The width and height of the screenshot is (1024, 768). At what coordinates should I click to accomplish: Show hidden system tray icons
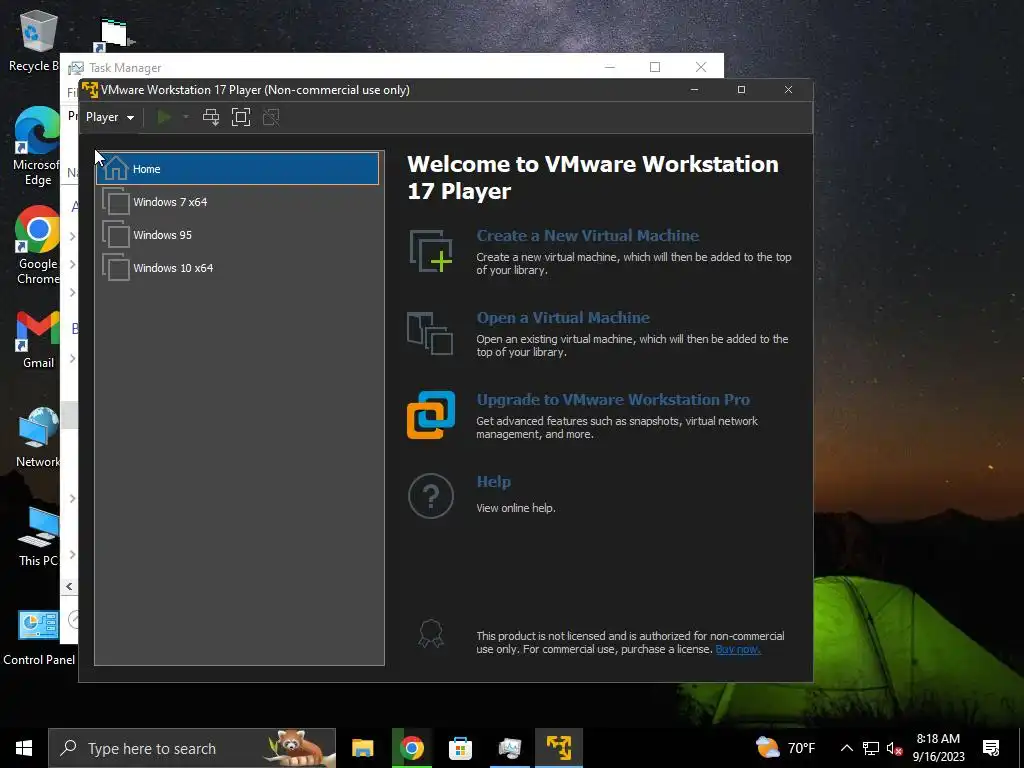pos(846,748)
